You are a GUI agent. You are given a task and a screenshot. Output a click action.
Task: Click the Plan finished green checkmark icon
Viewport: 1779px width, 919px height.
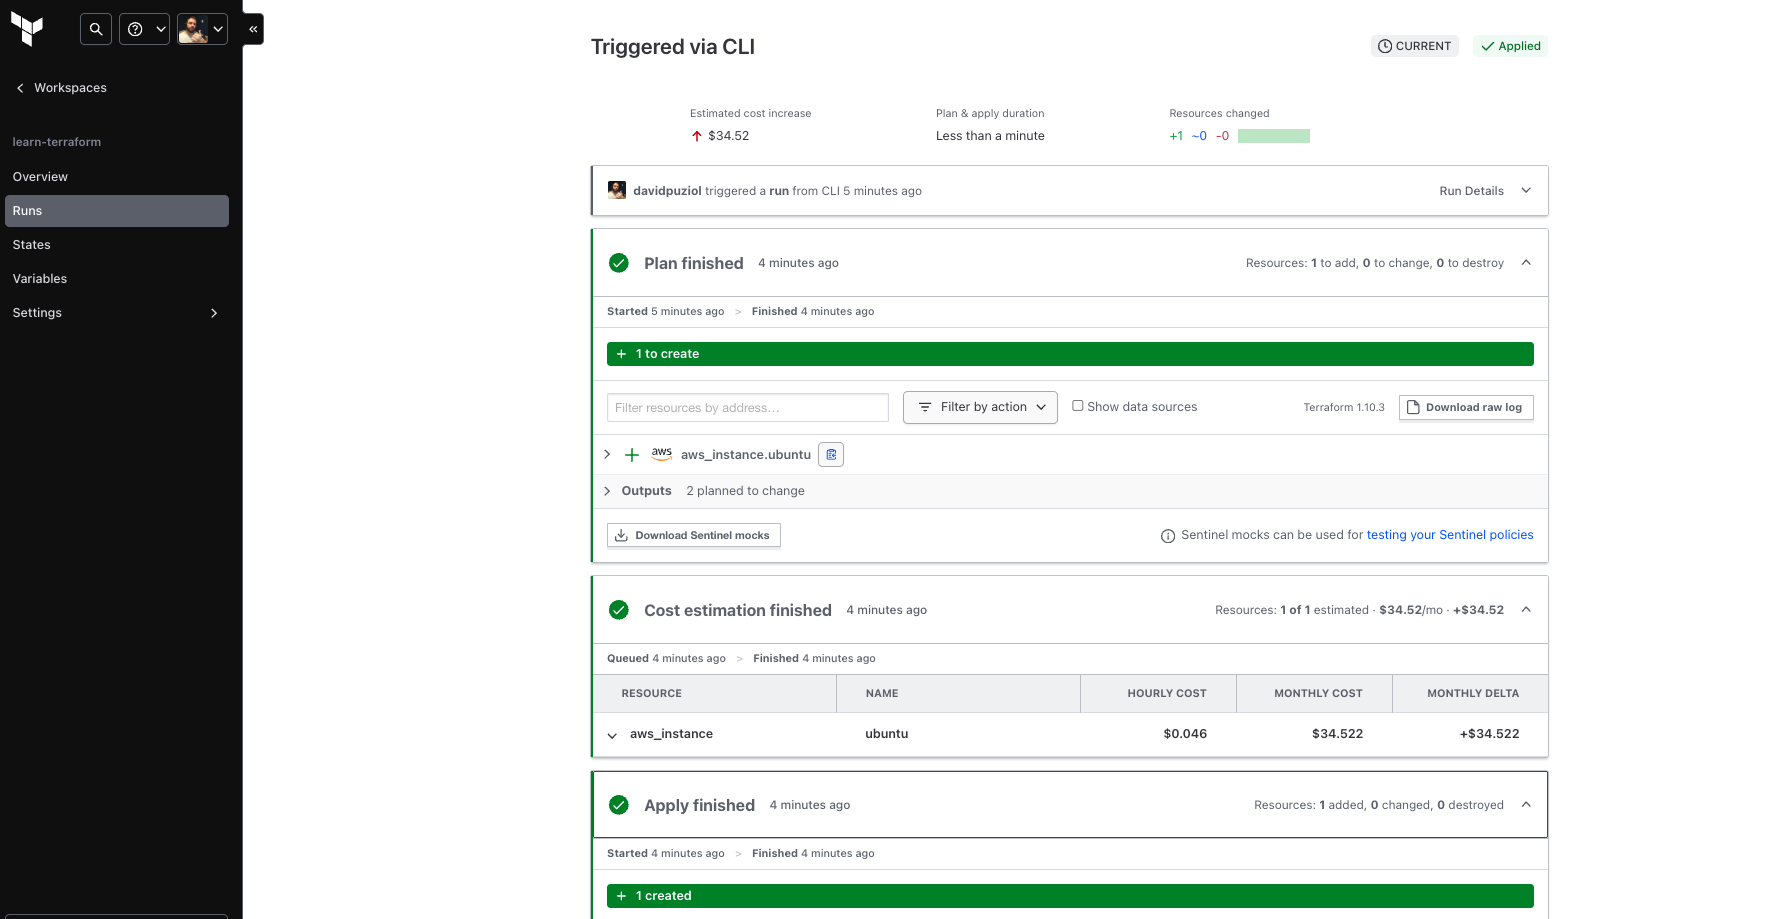(x=619, y=263)
